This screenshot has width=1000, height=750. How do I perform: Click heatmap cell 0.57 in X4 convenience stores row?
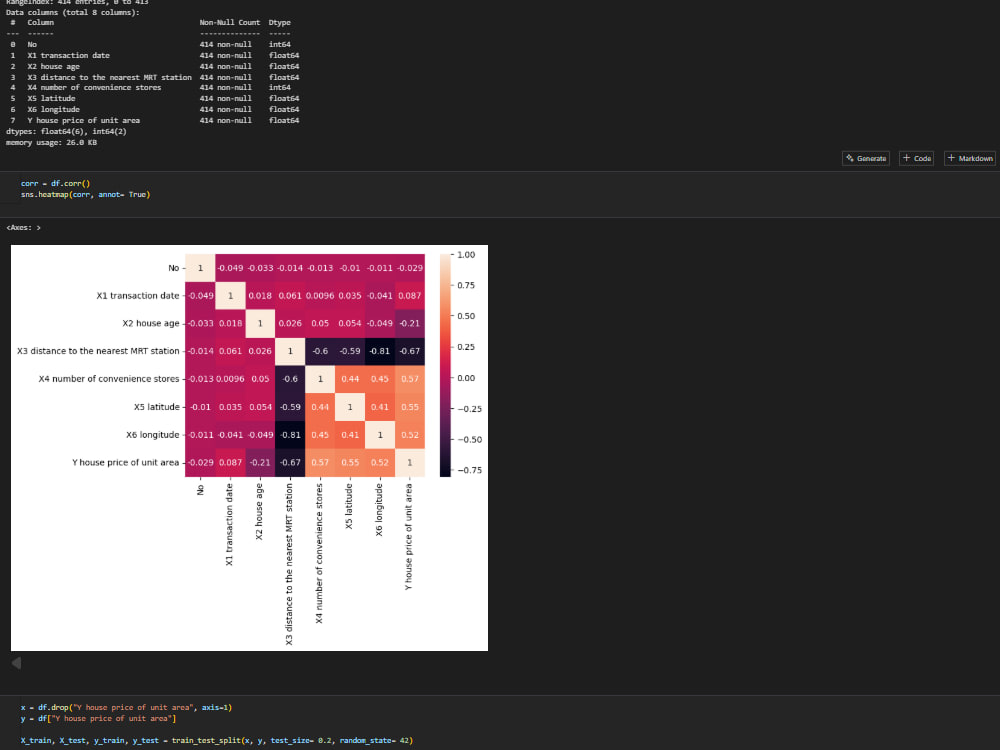pos(409,379)
